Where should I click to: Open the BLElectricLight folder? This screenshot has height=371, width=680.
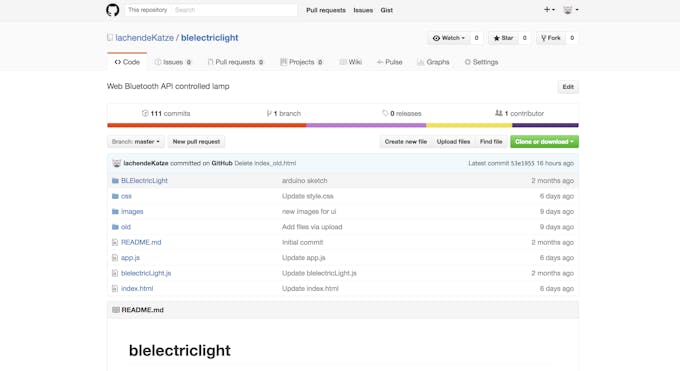(144, 181)
